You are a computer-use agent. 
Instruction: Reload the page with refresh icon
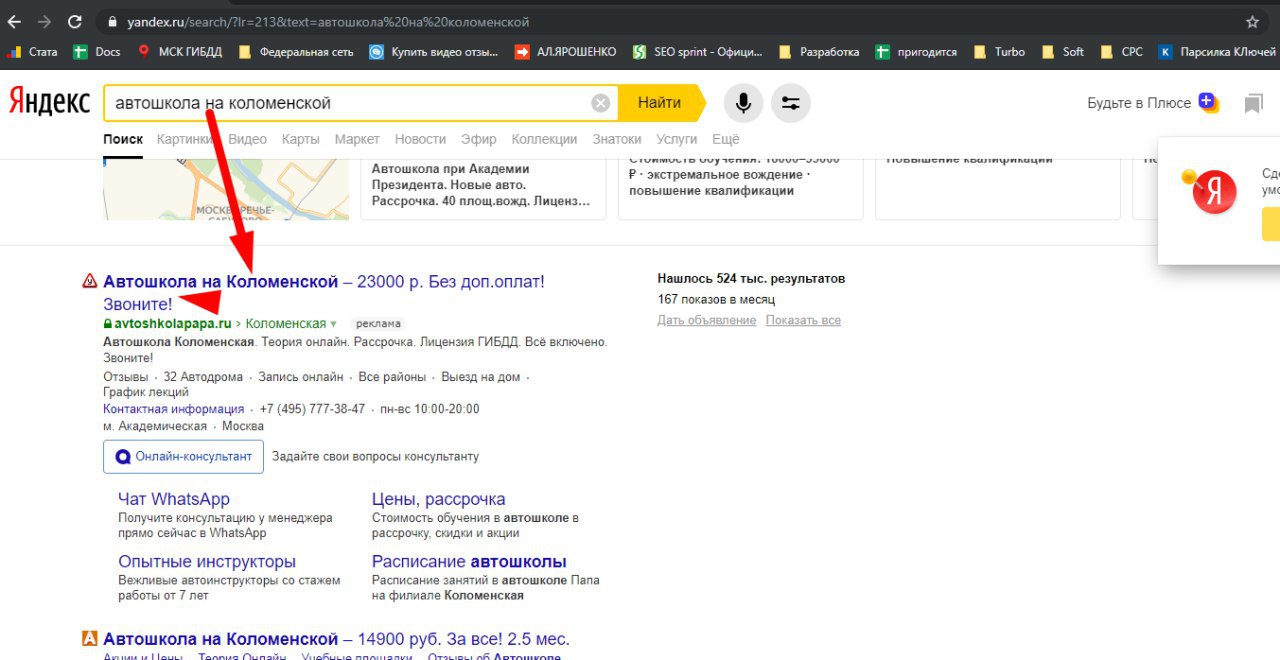(75, 21)
